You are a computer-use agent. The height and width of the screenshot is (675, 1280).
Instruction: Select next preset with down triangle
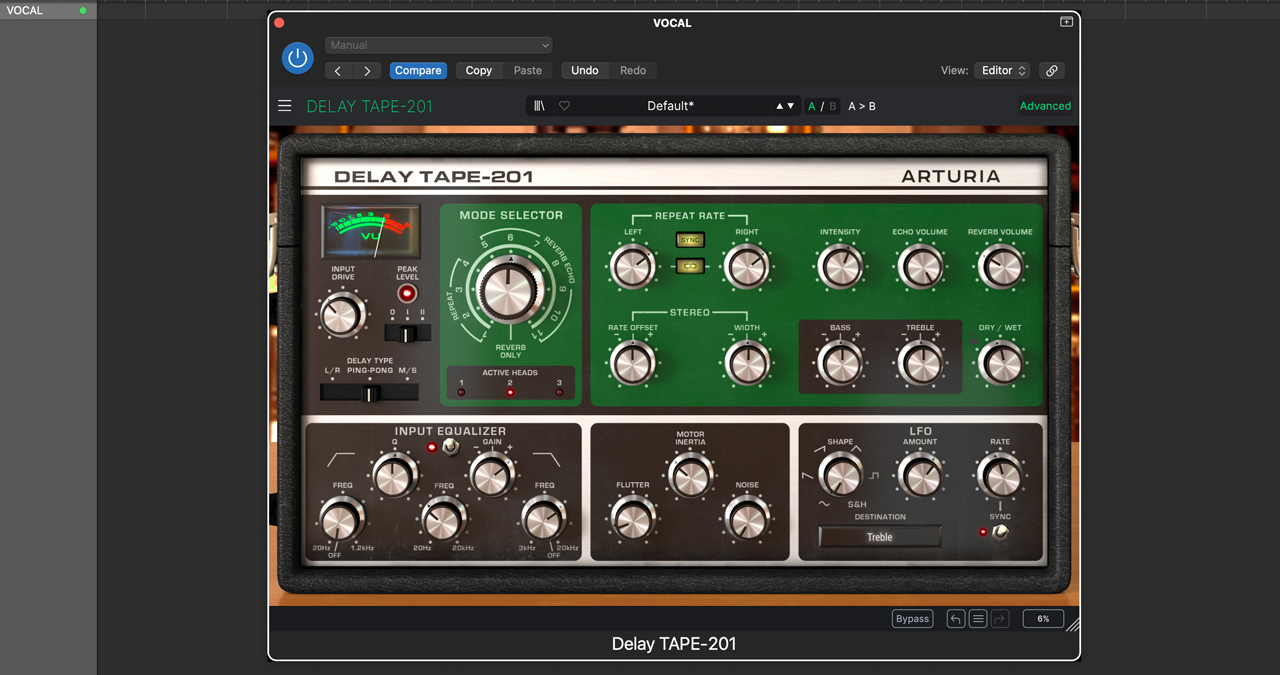pyautogui.click(x=791, y=106)
